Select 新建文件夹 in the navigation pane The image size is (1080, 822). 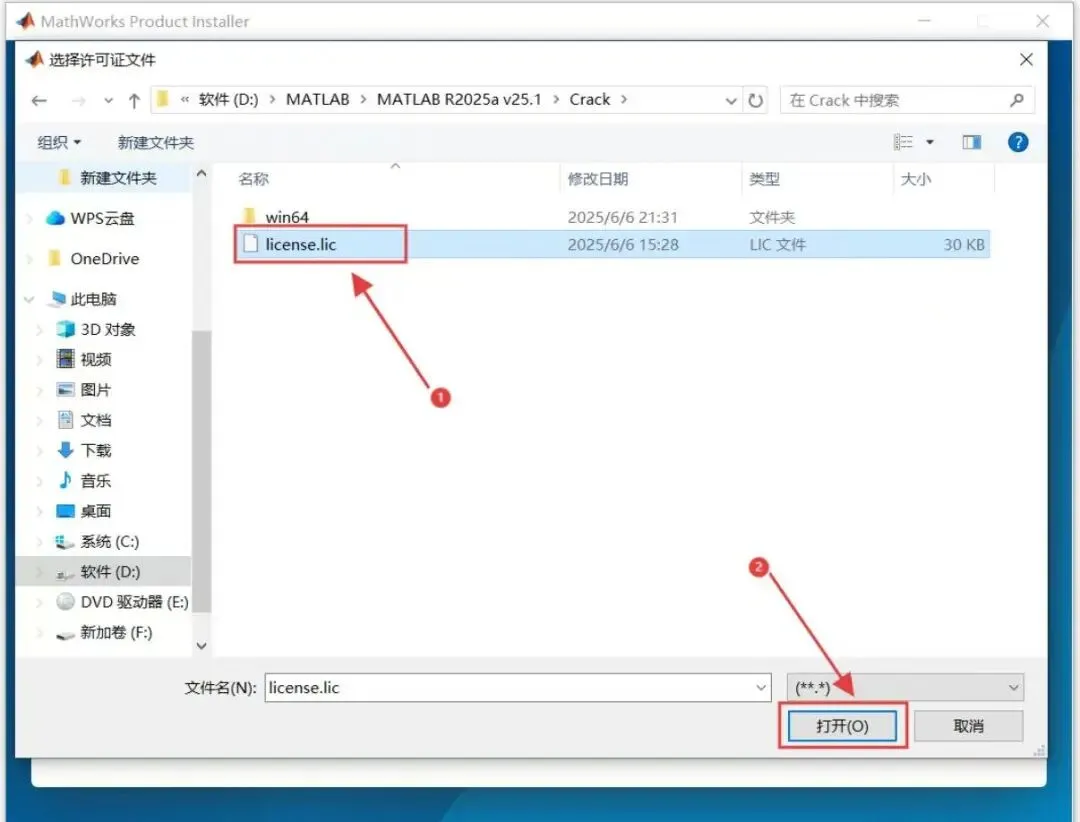tap(118, 178)
